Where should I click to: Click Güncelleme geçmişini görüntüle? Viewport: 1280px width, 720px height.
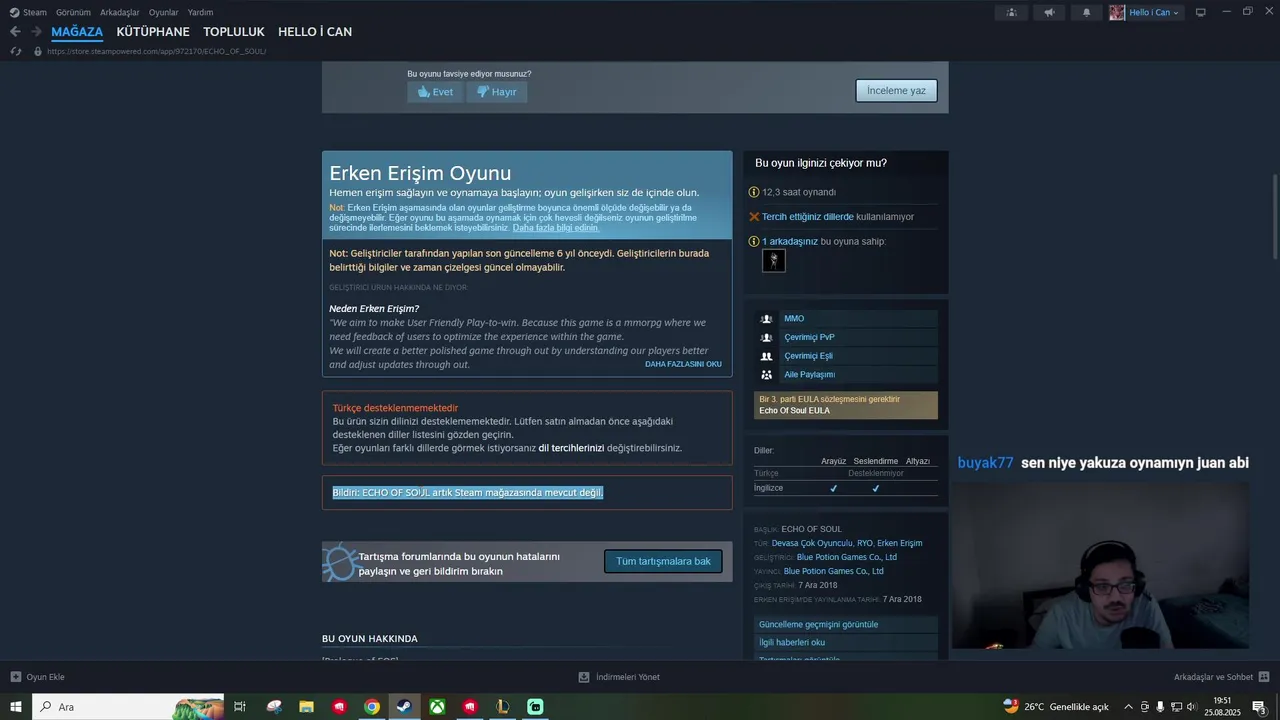pyautogui.click(x=846, y=624)
